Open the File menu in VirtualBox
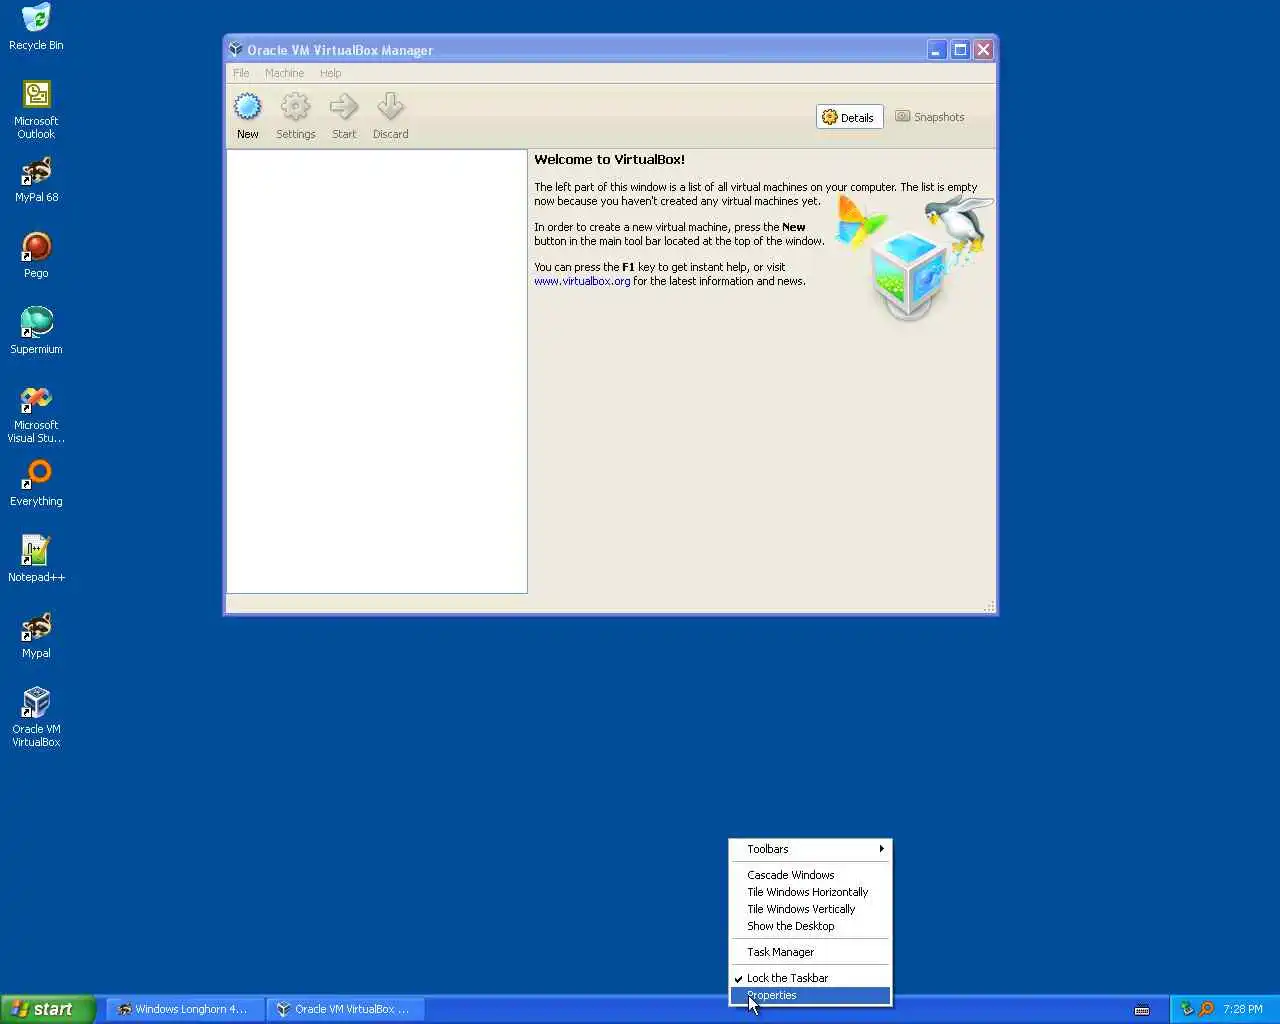The width and height of the screenshot is (1280, 1024). tap(241, 73)
